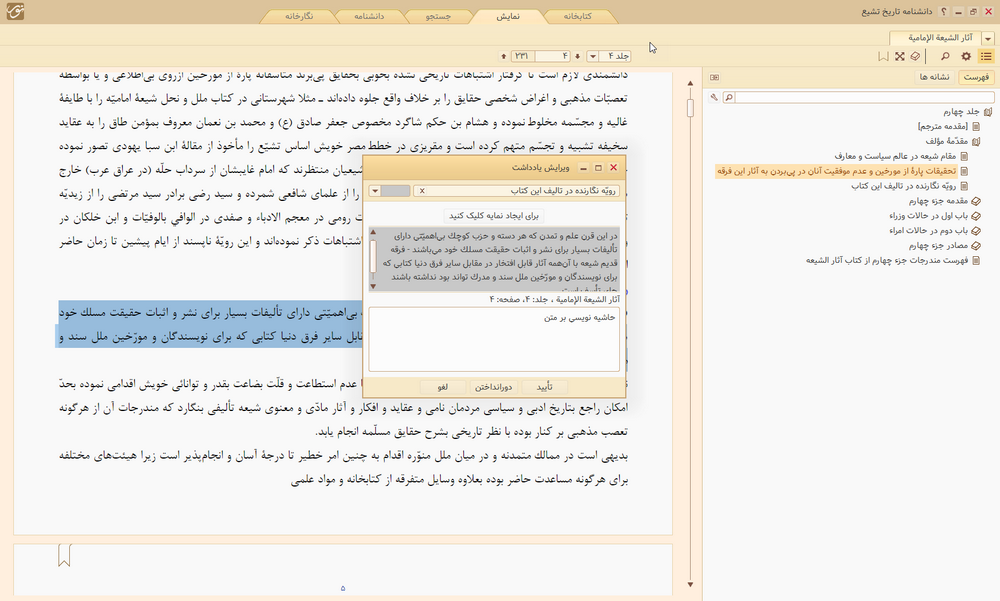Click the bookmark ribbon icon in the toolbar
The height and width of the screenshot is (601, 1000).
(x=883, y=57)
